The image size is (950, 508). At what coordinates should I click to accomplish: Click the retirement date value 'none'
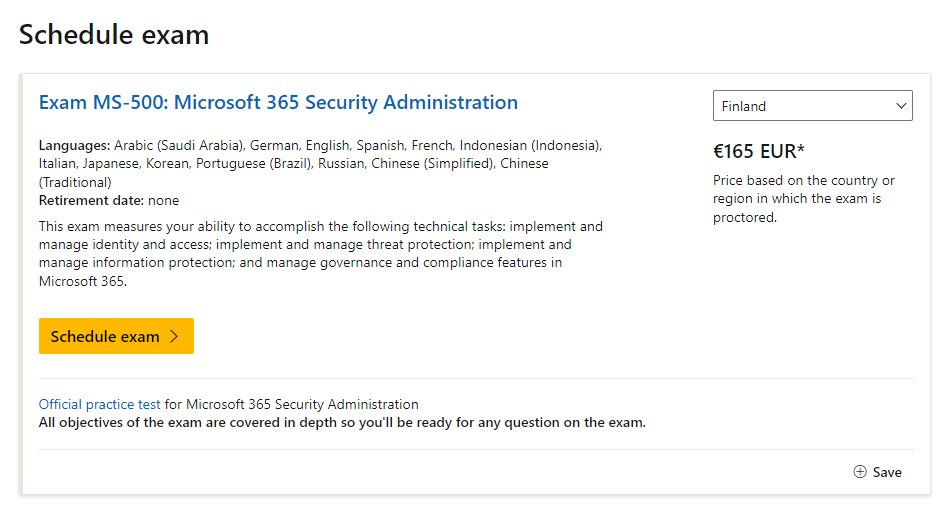[164, 201]
